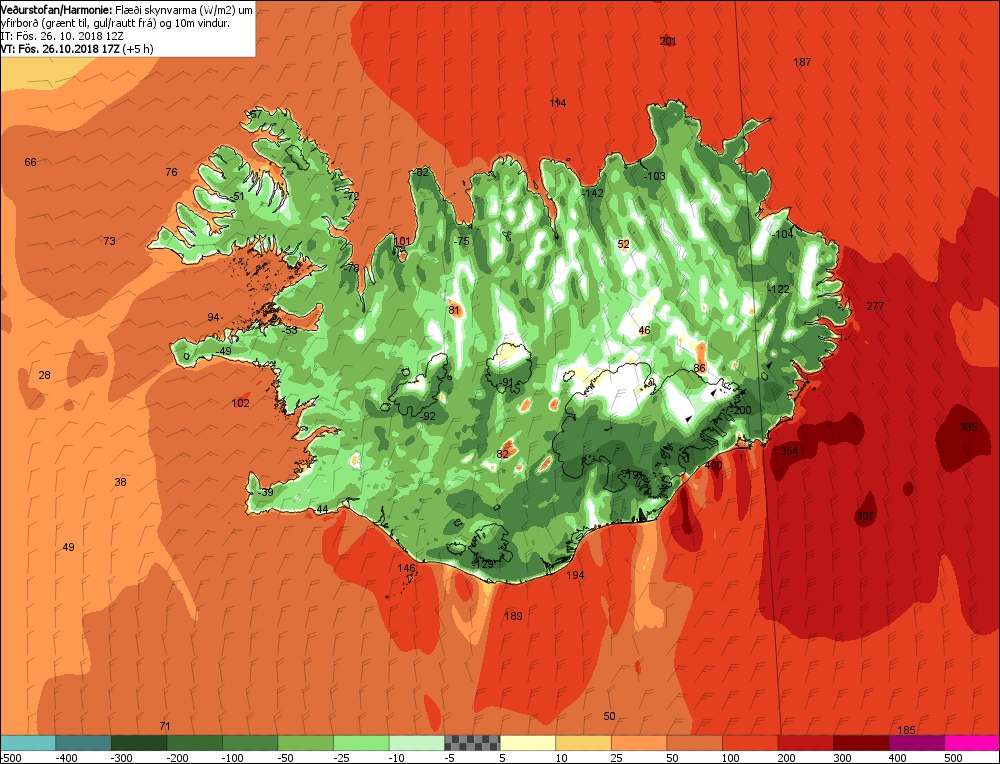Click the ocean value 189 south of Iceland
The image size is (1000, 764).
pyautogui.click(x=513, y=616)
